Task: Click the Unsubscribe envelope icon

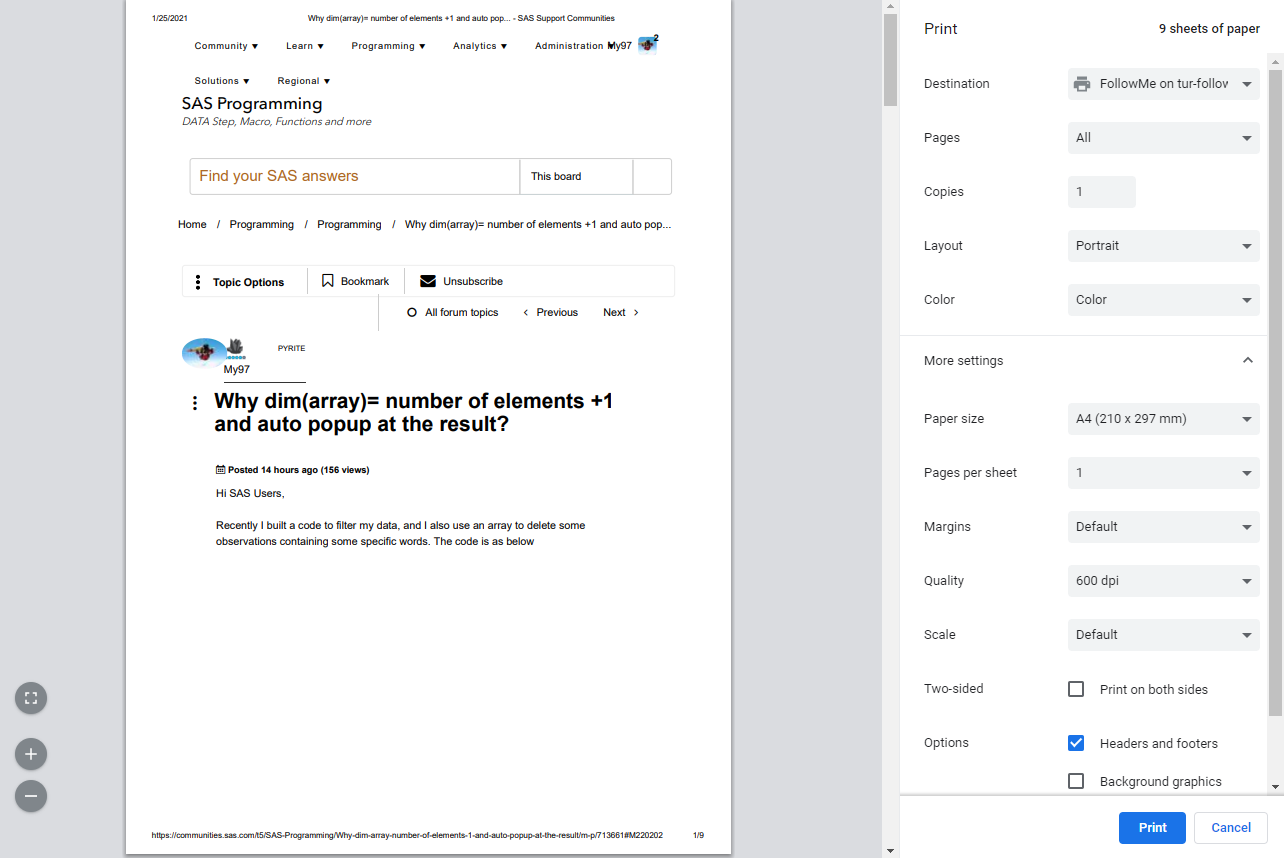Action: 428,281
